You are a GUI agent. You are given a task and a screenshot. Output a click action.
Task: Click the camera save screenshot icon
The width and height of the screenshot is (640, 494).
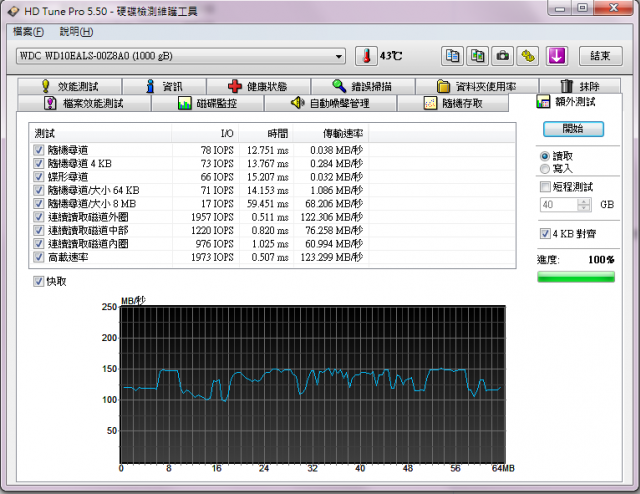pos(503,56)
